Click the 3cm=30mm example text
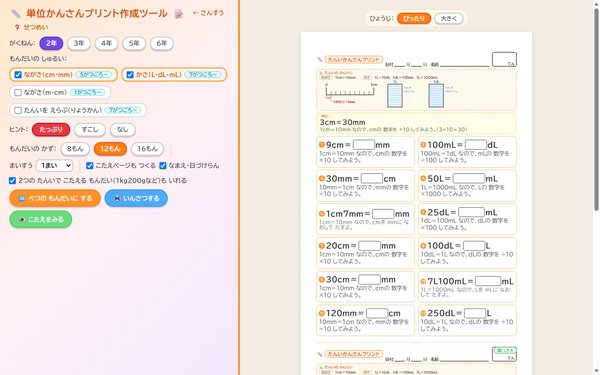Image resolution: width=600 pixels, height=375 pixels. tap(342, 122)
